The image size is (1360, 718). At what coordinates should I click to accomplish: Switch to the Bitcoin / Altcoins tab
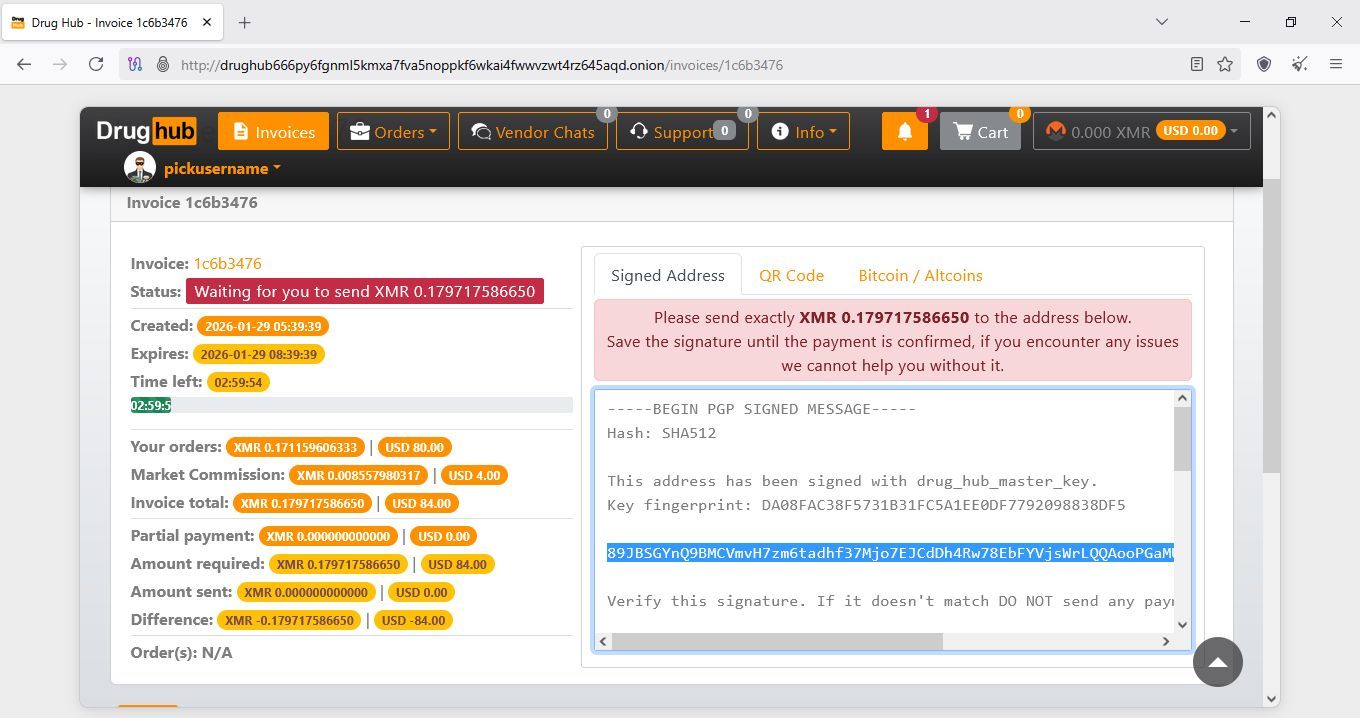(x=920, y=275)
